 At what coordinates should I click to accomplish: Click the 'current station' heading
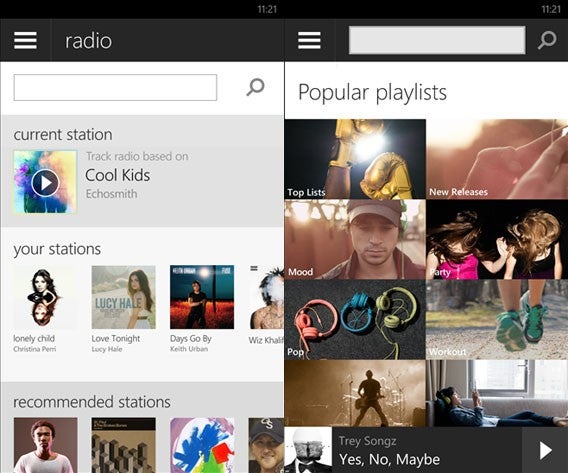coord(63,135)
